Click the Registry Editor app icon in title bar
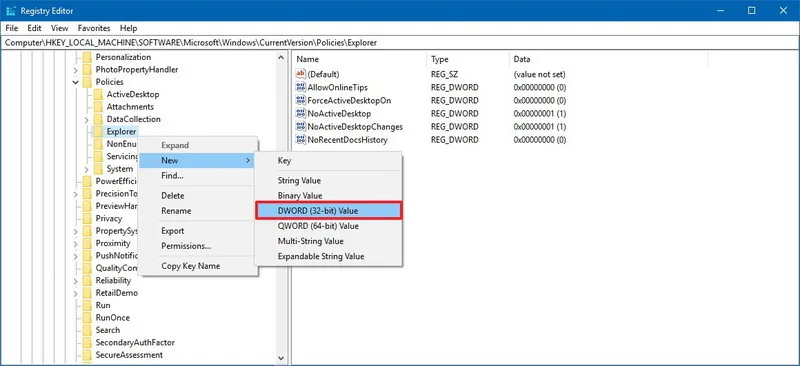This screenshot has width=800, height=366. (x=10, y=10)
